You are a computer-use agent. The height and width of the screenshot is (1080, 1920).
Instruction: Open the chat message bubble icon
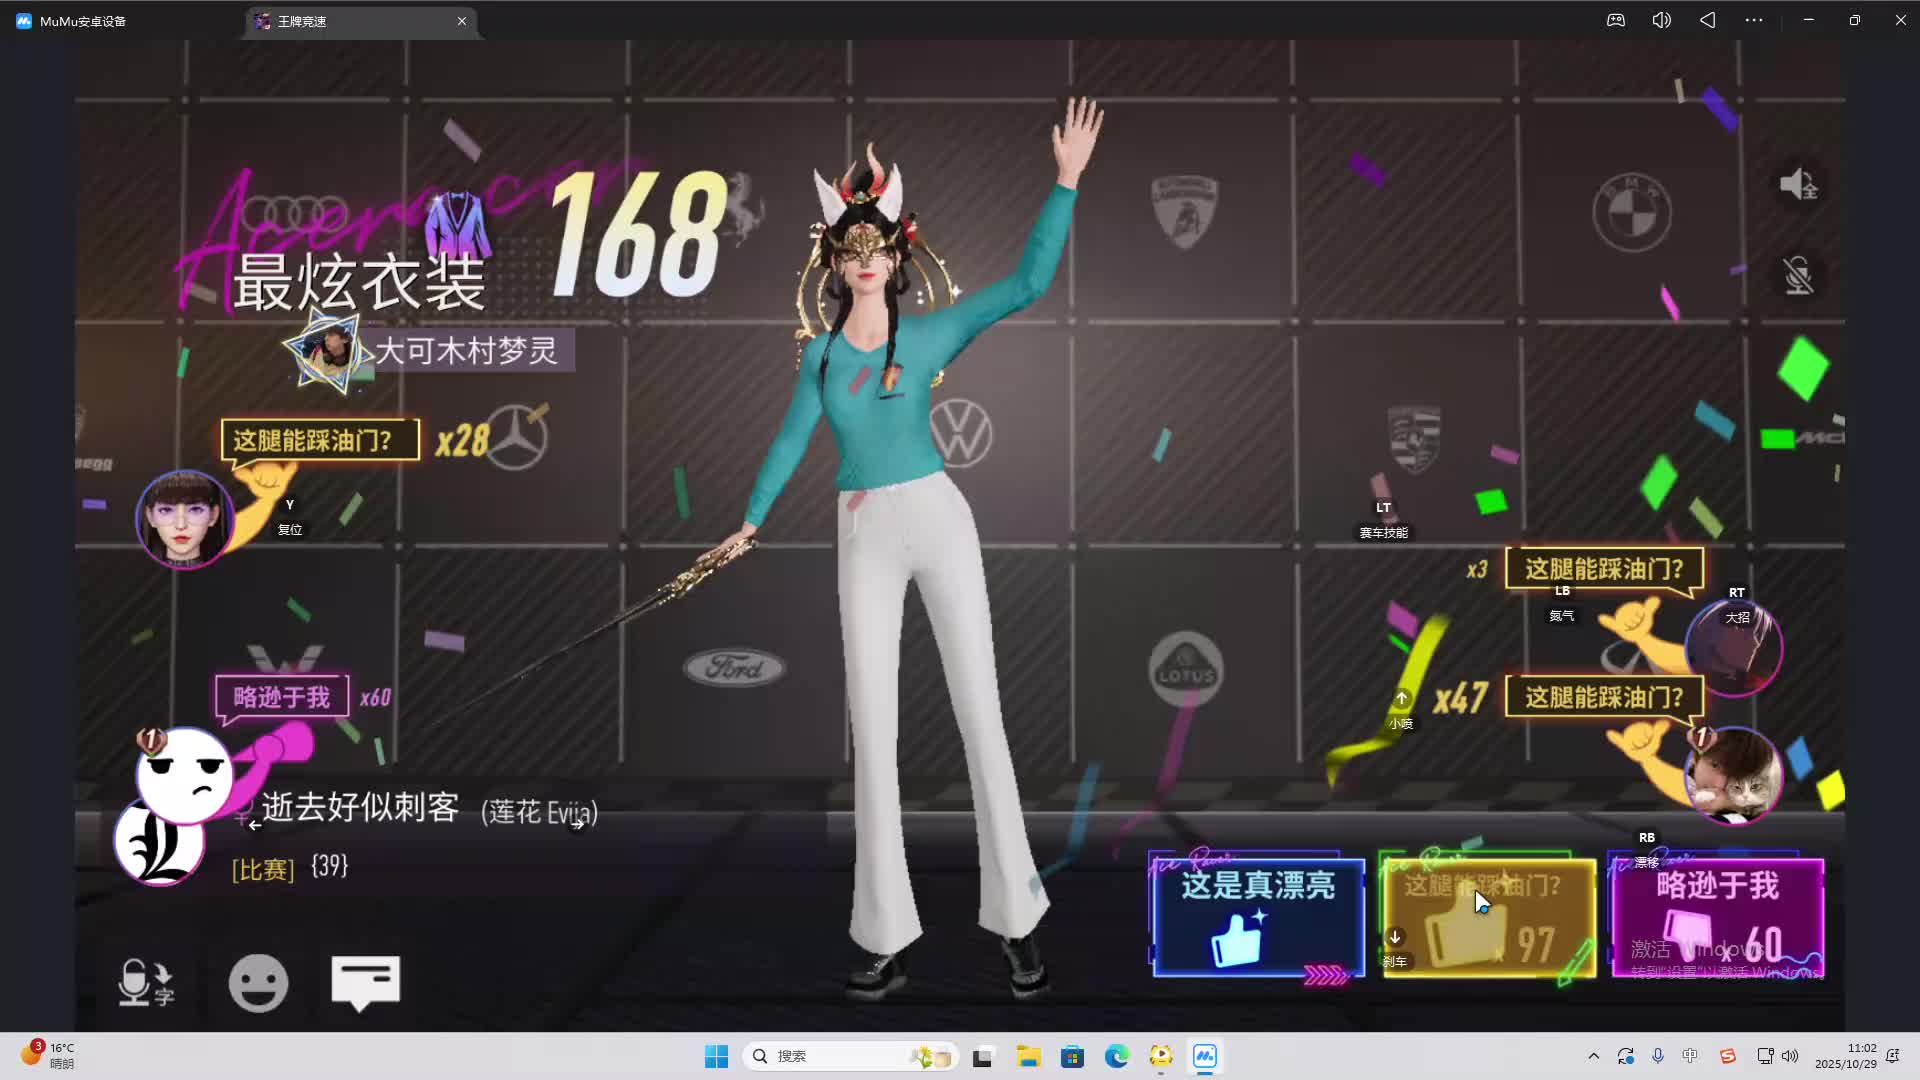pos(365,982)
